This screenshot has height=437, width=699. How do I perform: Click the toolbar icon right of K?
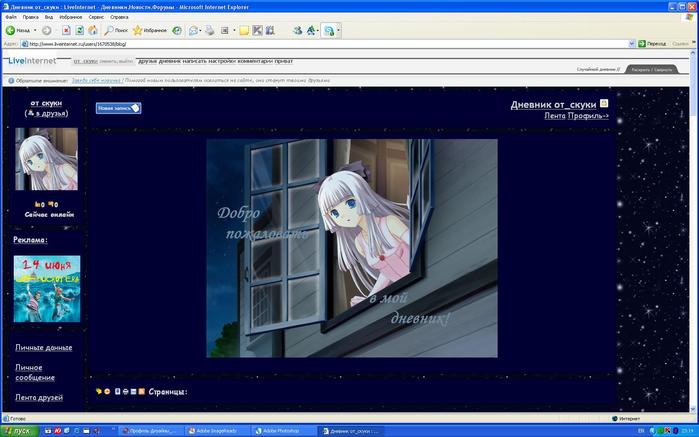point(270,30)
